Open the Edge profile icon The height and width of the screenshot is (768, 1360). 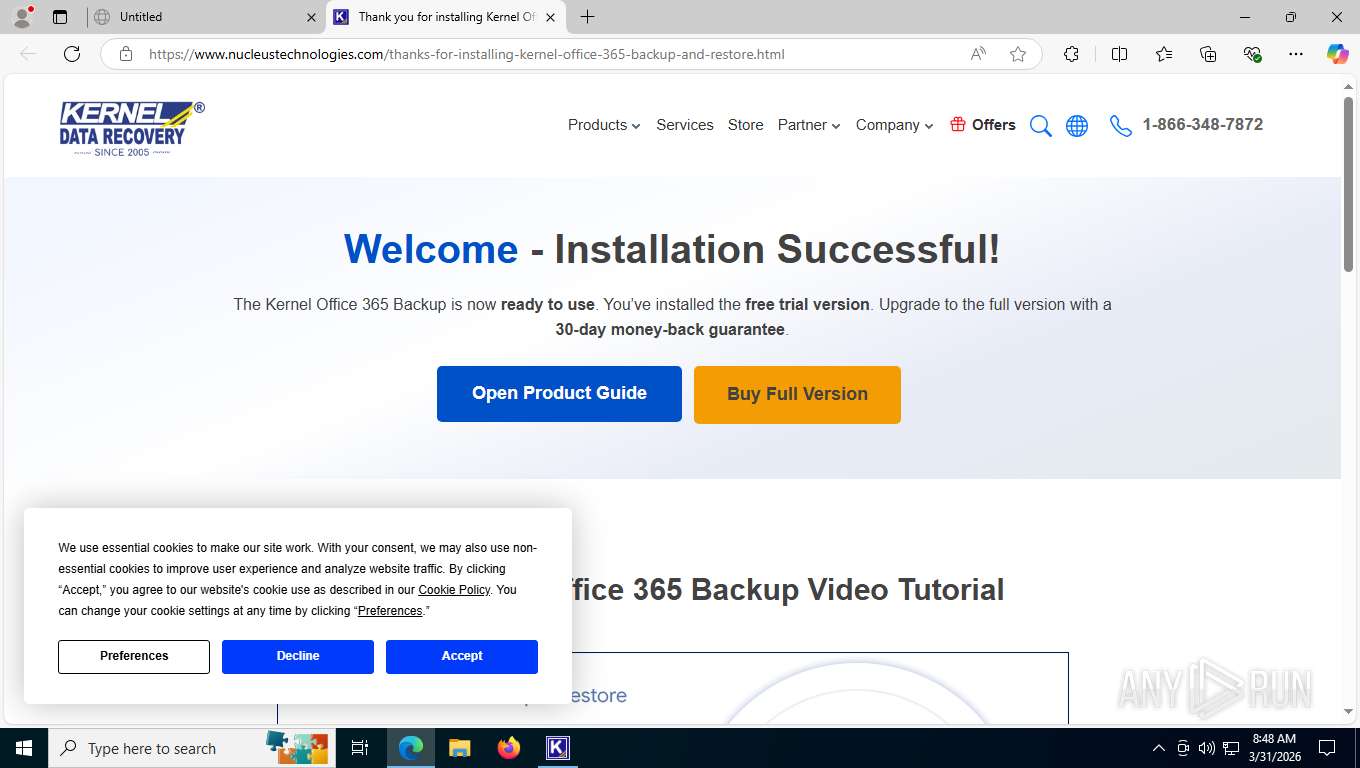[22, 17]
